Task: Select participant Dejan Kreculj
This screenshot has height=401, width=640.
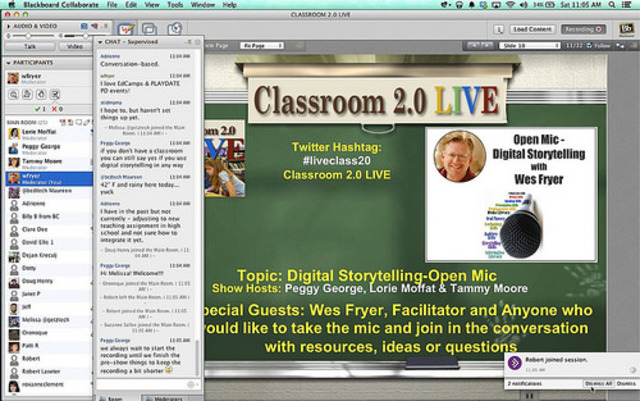Action: click(x=49, y=256)
